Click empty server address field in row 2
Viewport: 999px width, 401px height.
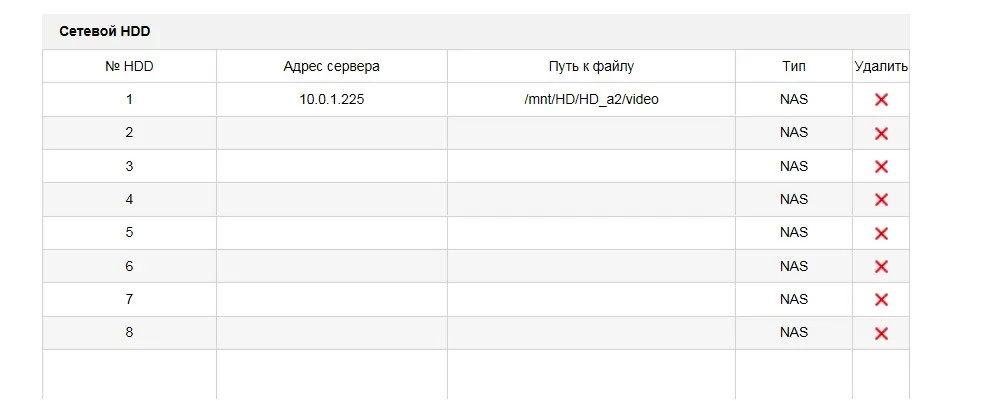tap(331, 133)
